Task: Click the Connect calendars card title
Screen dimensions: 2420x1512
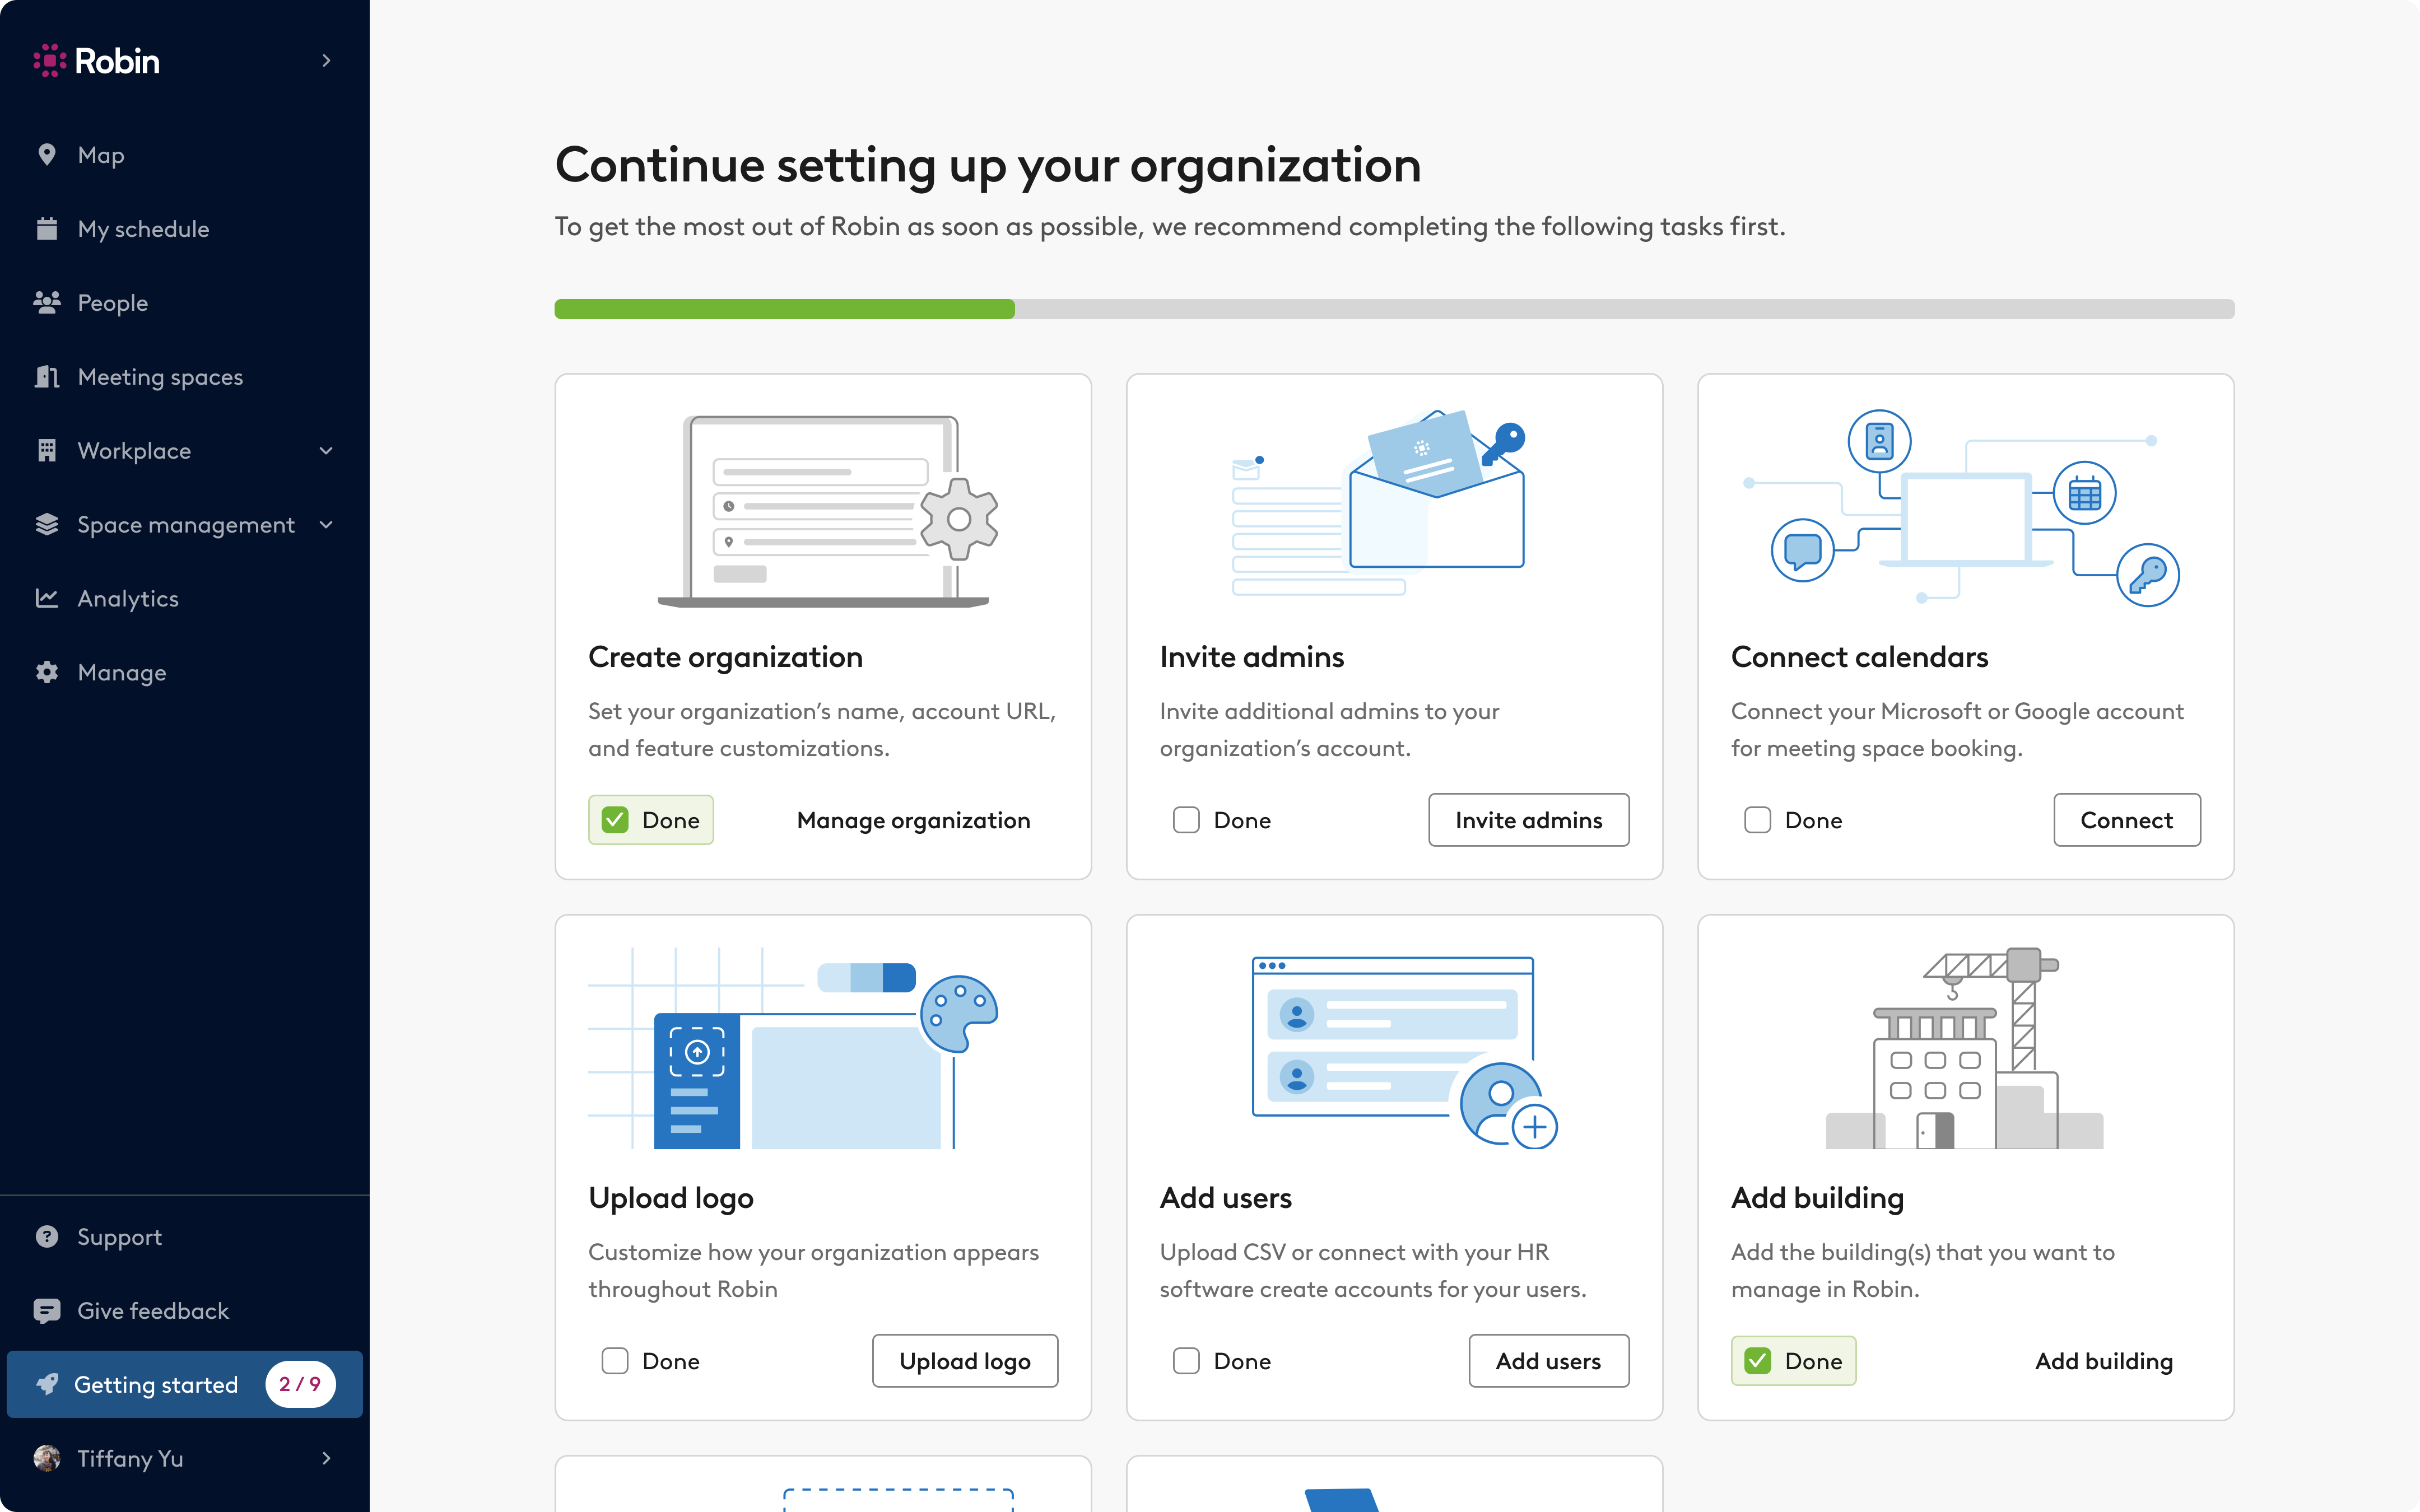Action: click(1859, 657)
